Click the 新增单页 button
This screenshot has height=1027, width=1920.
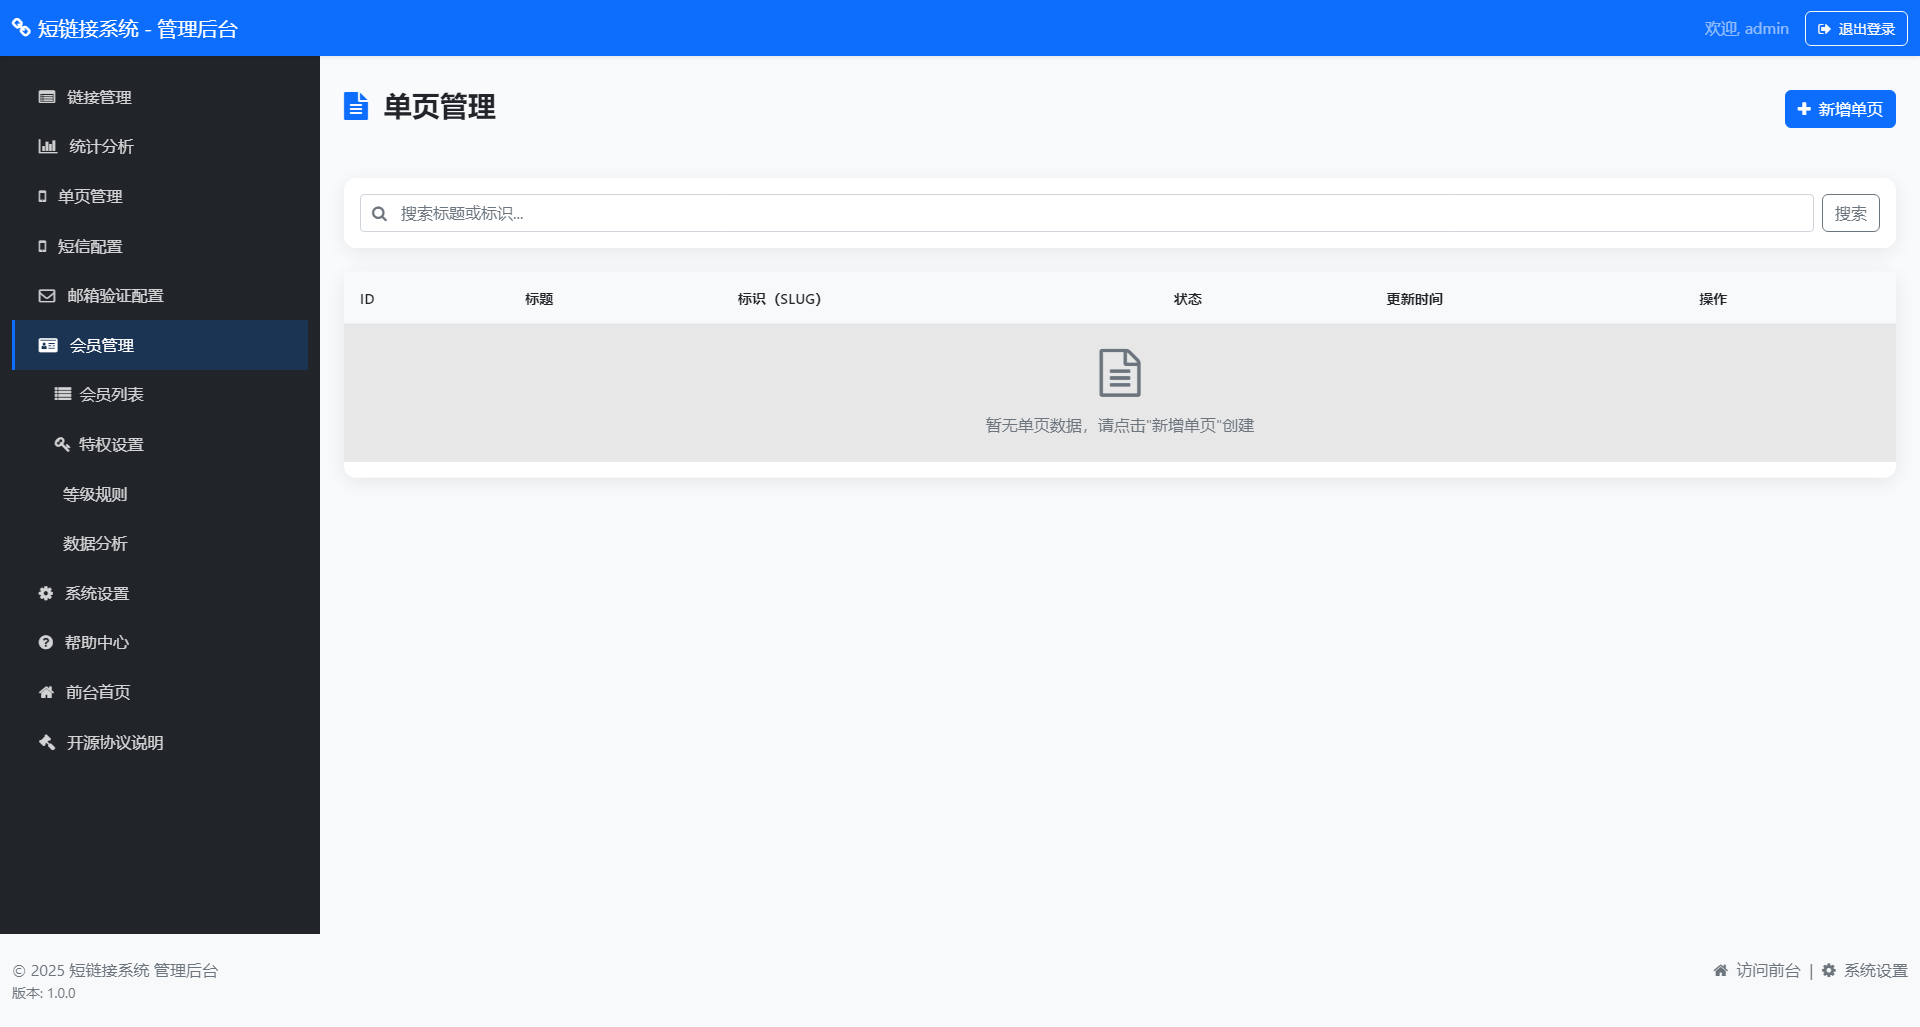1840,109
